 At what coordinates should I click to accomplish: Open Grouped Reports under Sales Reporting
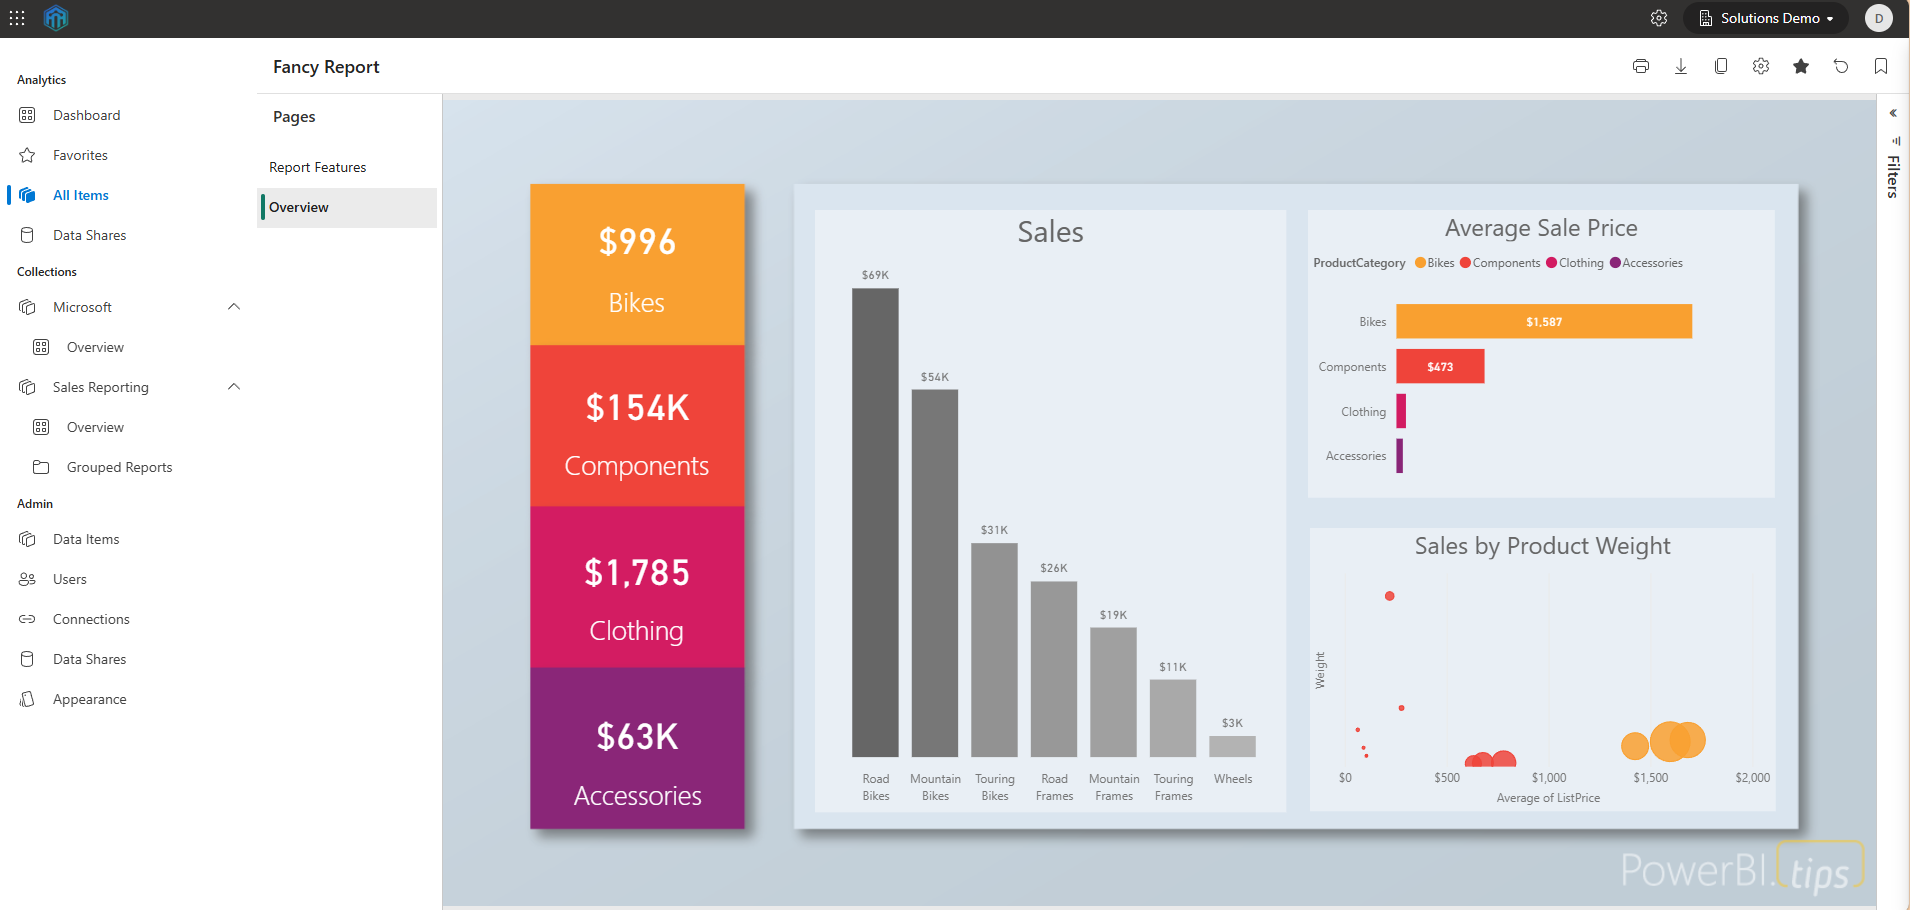(119, 467)
